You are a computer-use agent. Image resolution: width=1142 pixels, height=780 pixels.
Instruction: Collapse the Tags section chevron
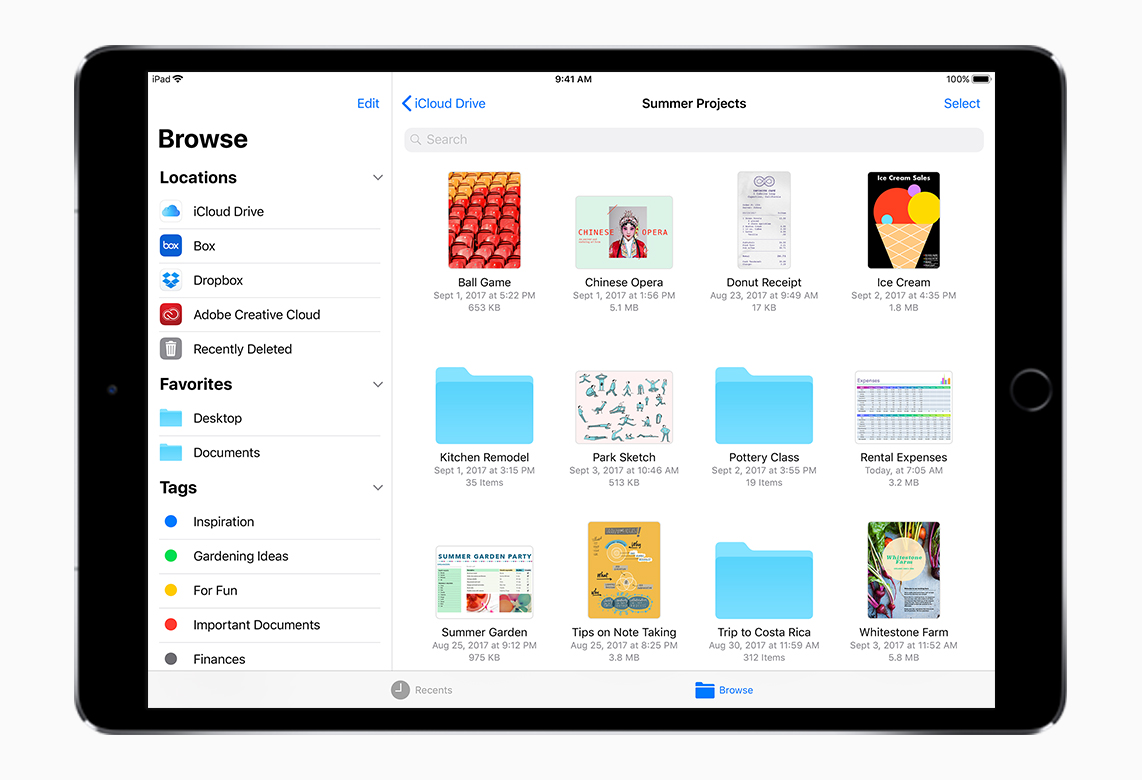378,488
